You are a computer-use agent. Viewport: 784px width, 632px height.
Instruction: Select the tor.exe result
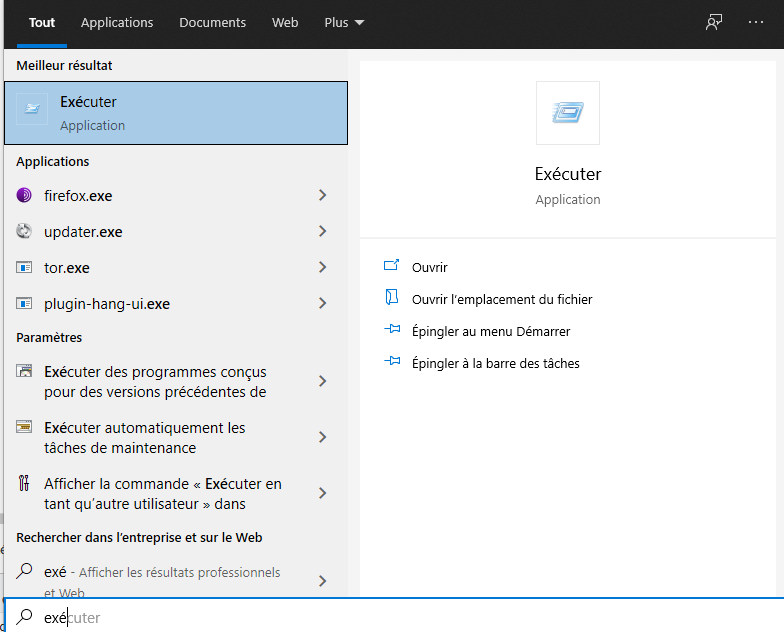tap(176, 268)
